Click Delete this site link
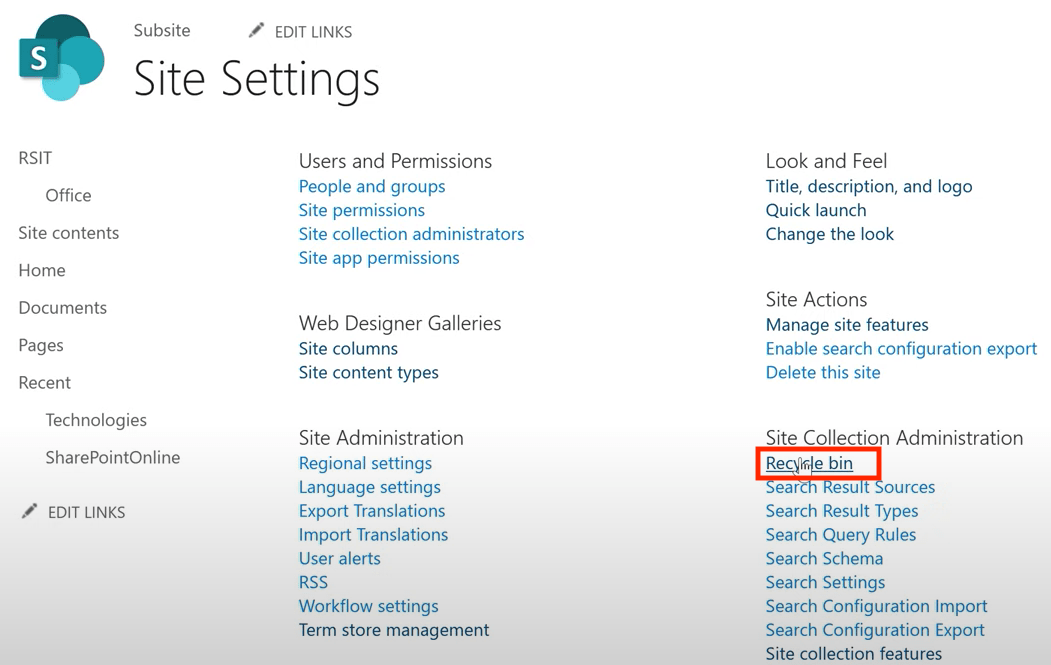Image resolution: width=1051 pixels, height=665 pixels. (x=822, y=372)
